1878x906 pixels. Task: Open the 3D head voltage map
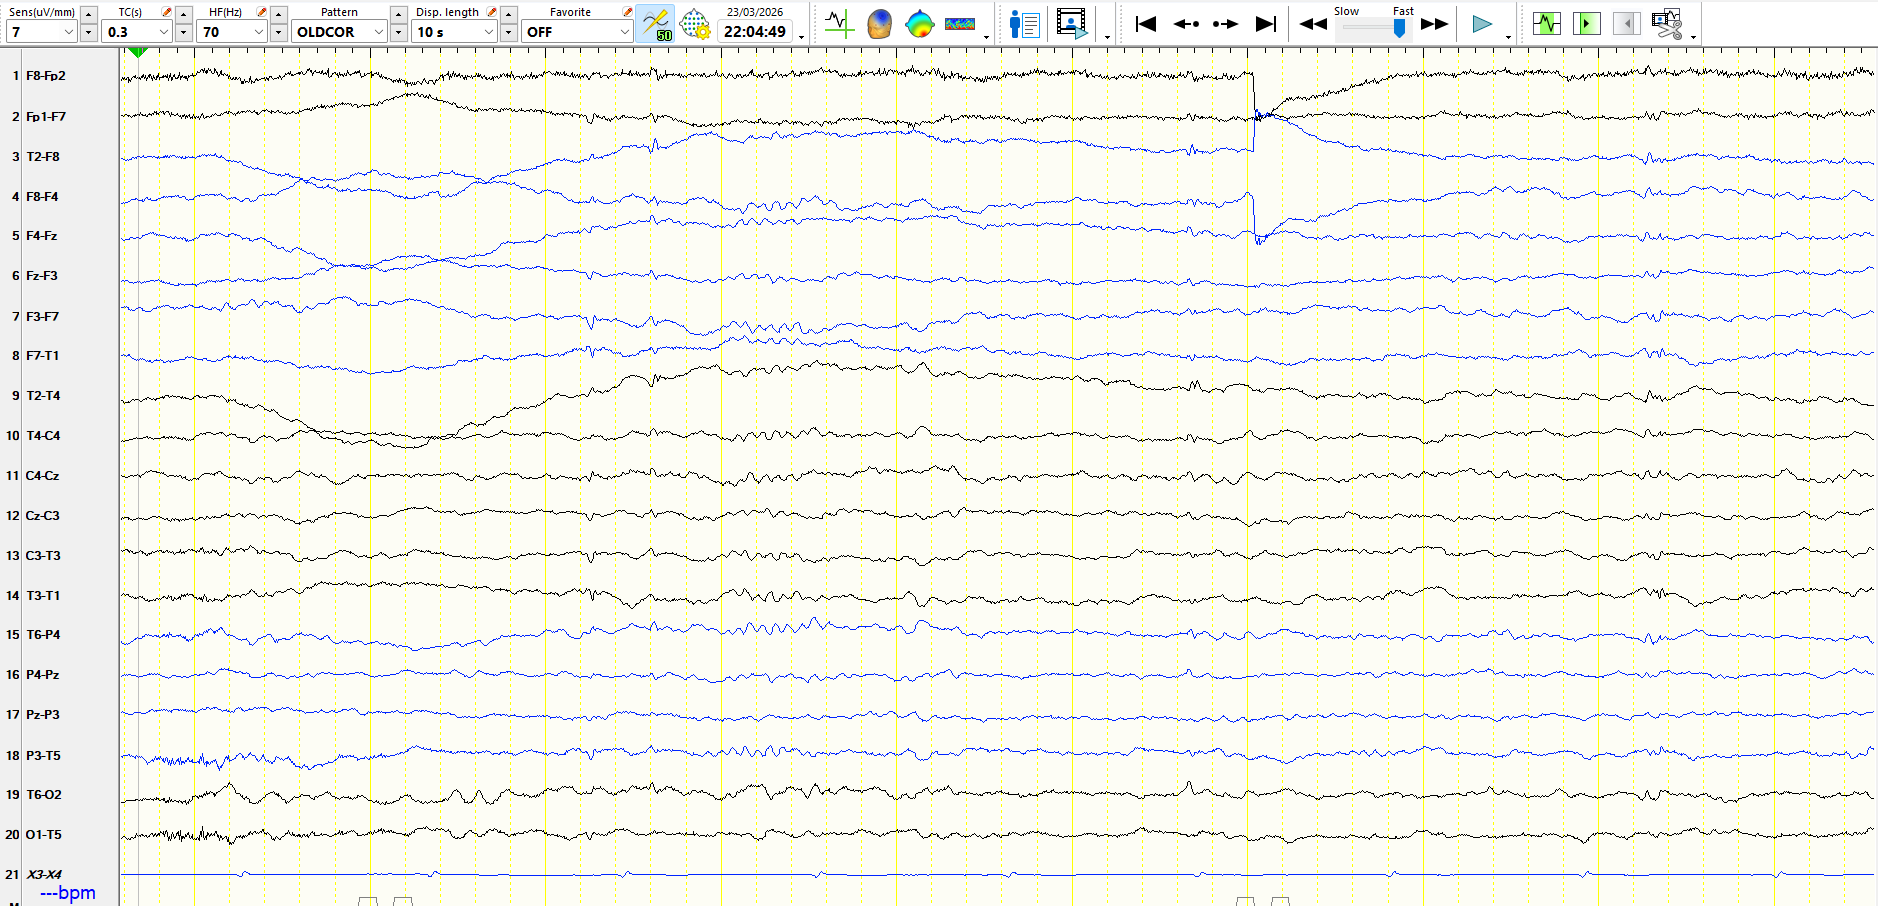(879, 24)
